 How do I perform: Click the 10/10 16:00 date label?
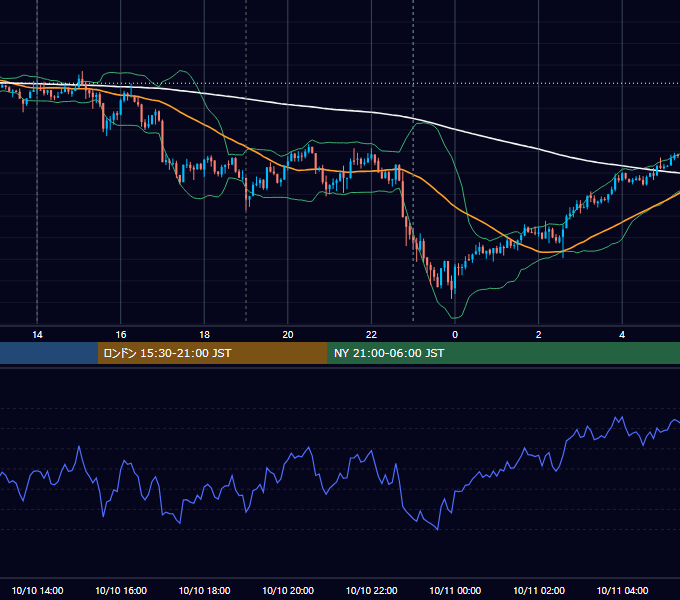121,590
